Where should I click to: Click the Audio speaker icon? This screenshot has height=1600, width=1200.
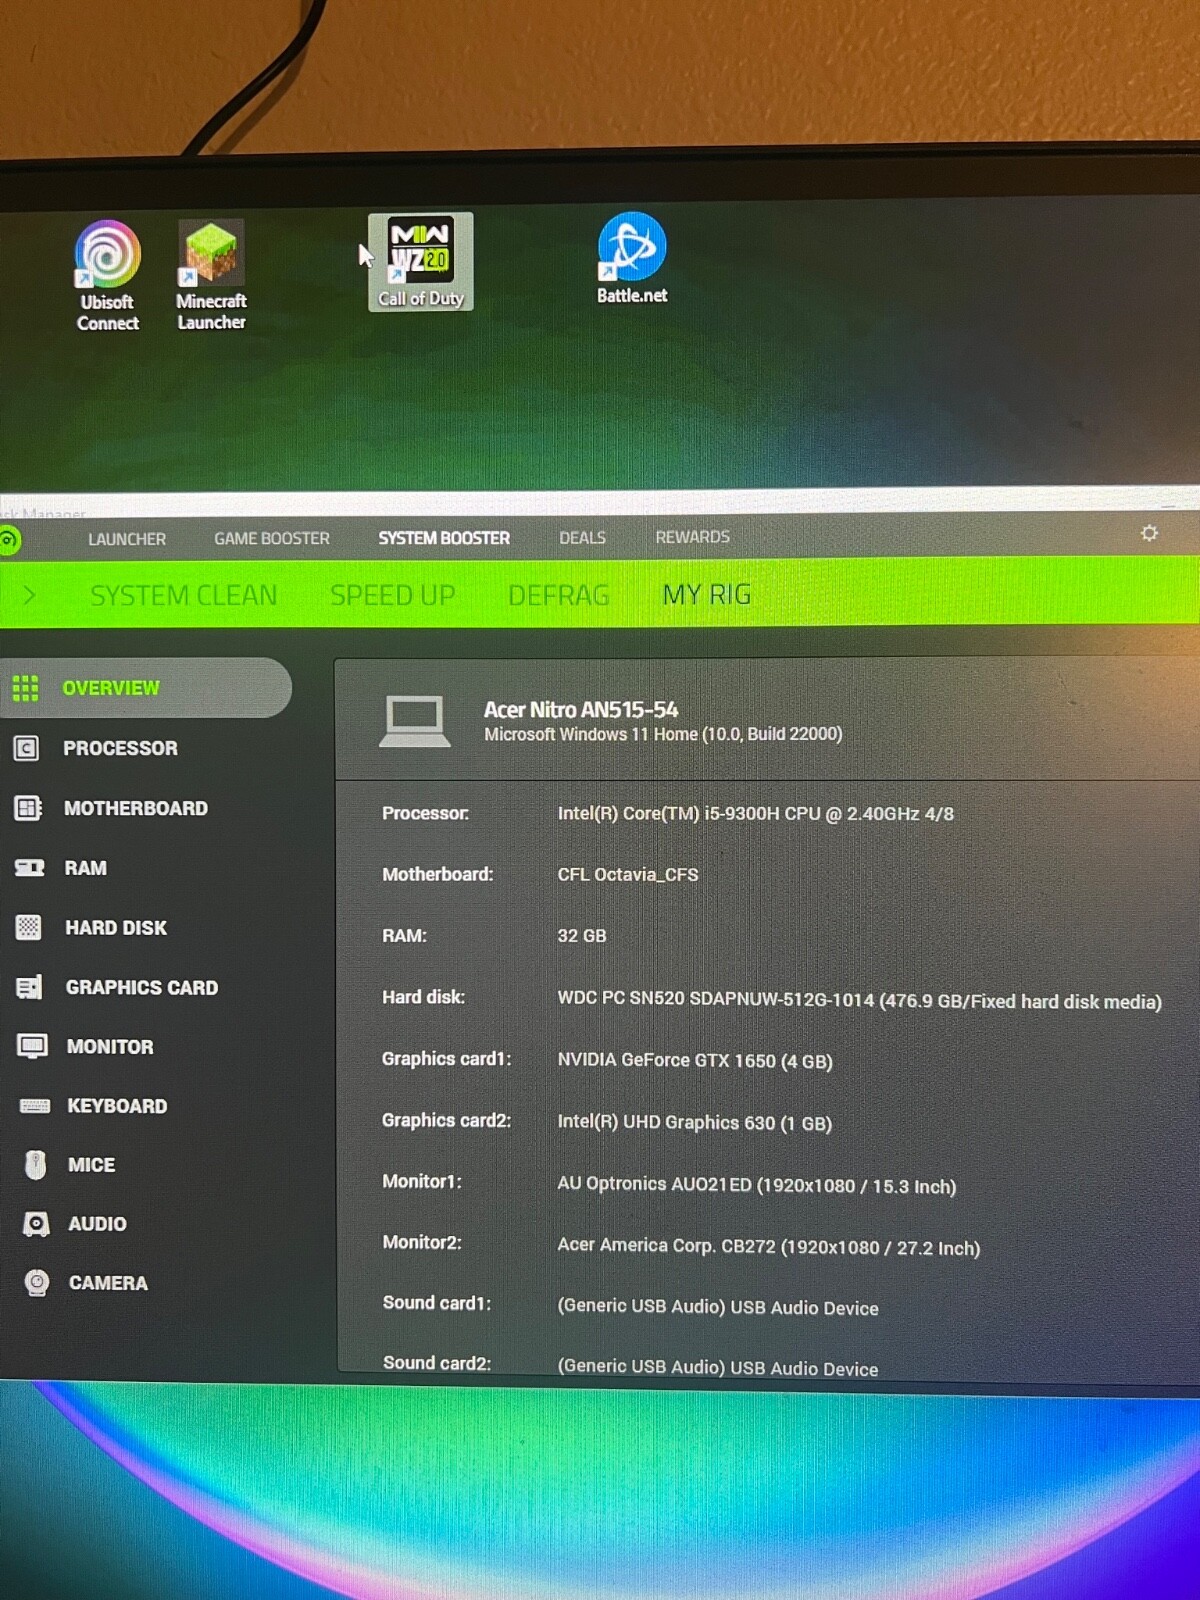coord(36,1224)
